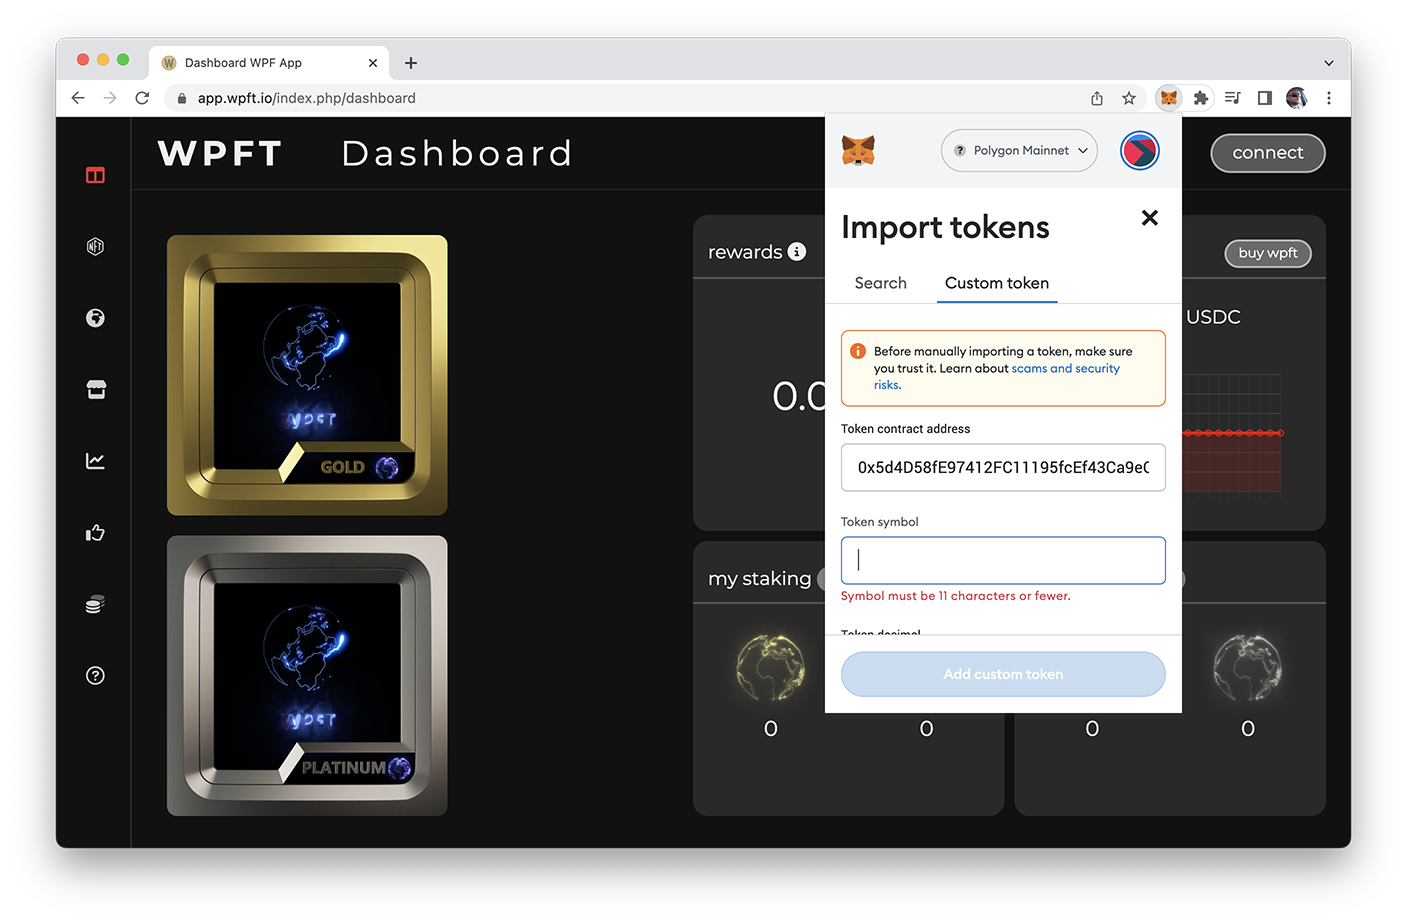Click the connect button
This screenshot has height=922, width=1407.
[x=1268, y=153]
